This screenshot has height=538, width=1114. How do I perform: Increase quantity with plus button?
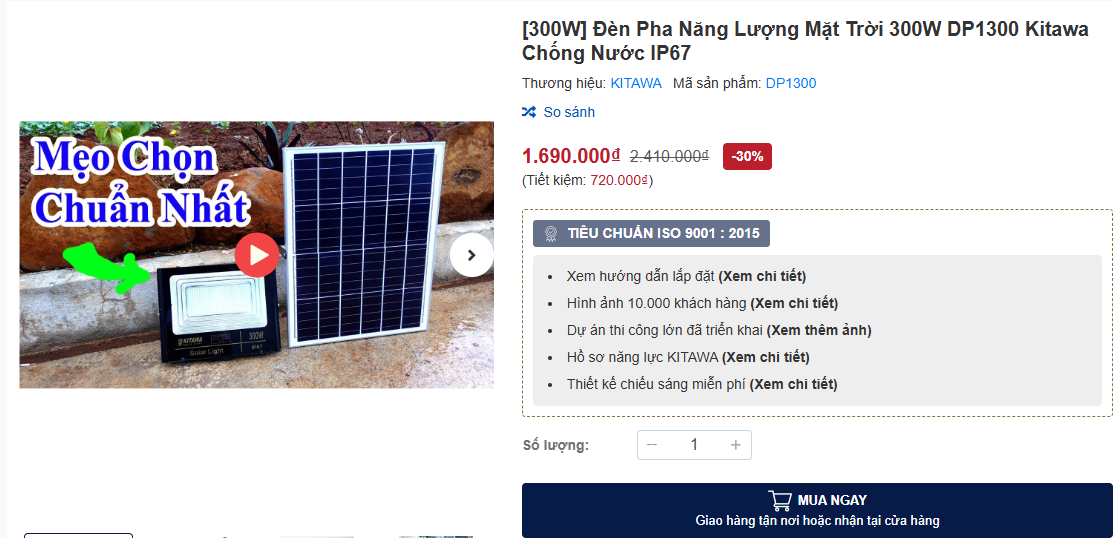[x=736, y=445]
